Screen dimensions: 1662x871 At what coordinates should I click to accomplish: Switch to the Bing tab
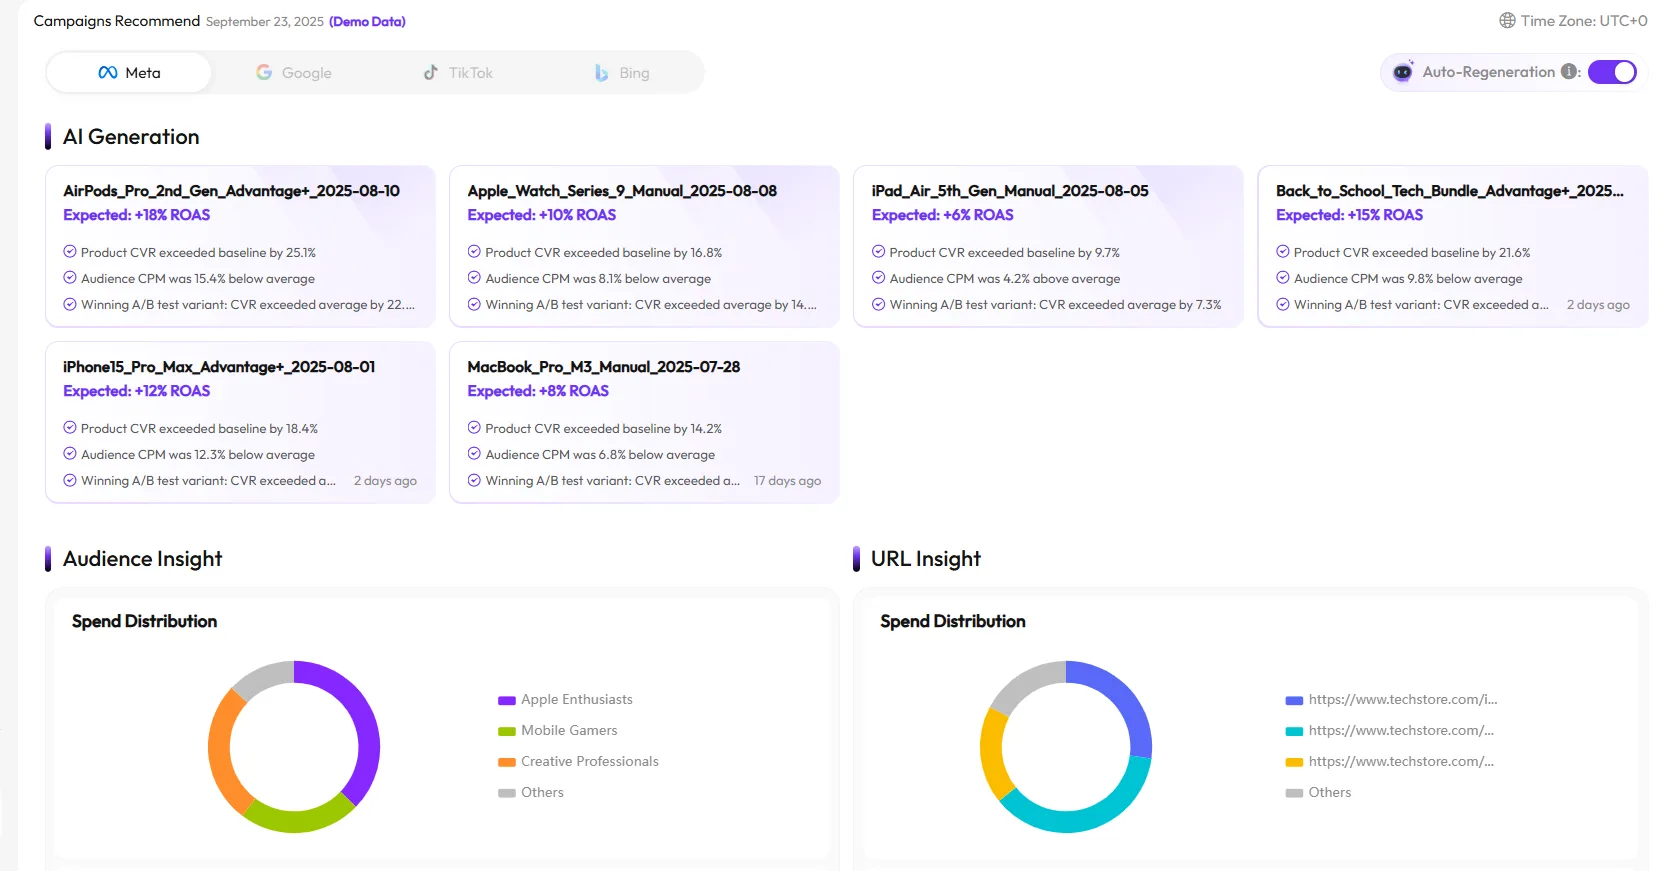[622, 73]
